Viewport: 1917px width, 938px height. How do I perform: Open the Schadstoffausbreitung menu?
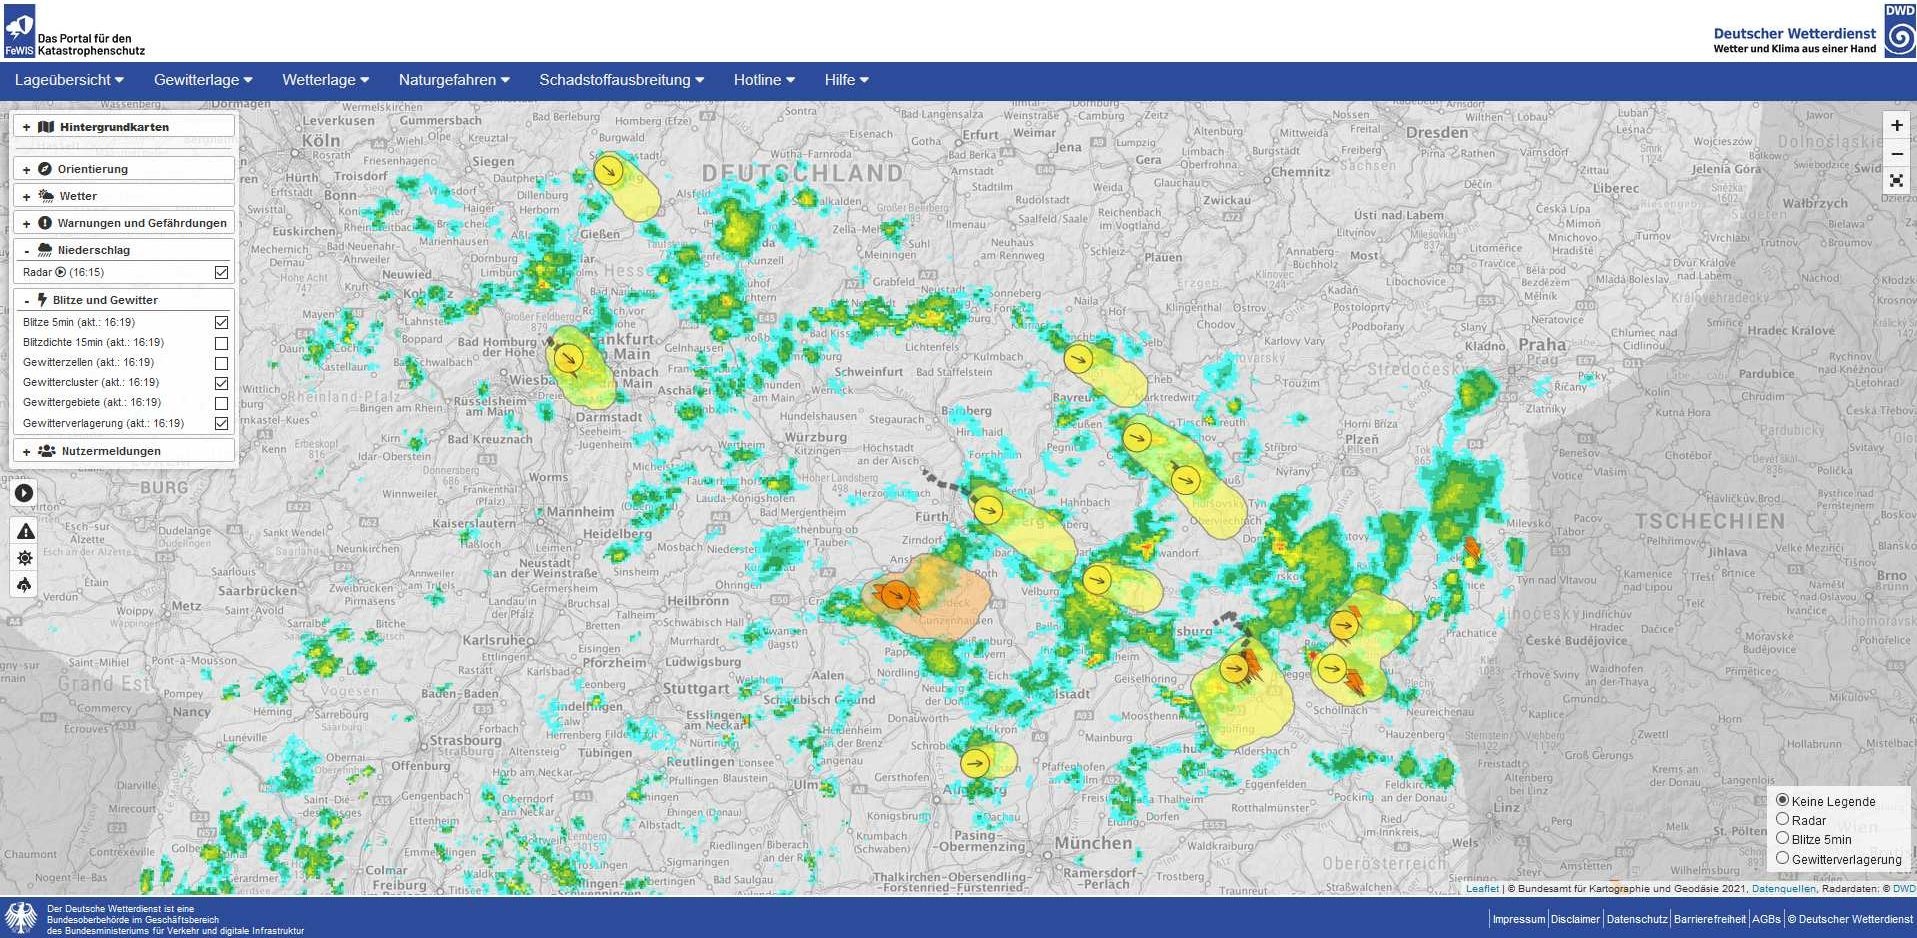(621, 80)
